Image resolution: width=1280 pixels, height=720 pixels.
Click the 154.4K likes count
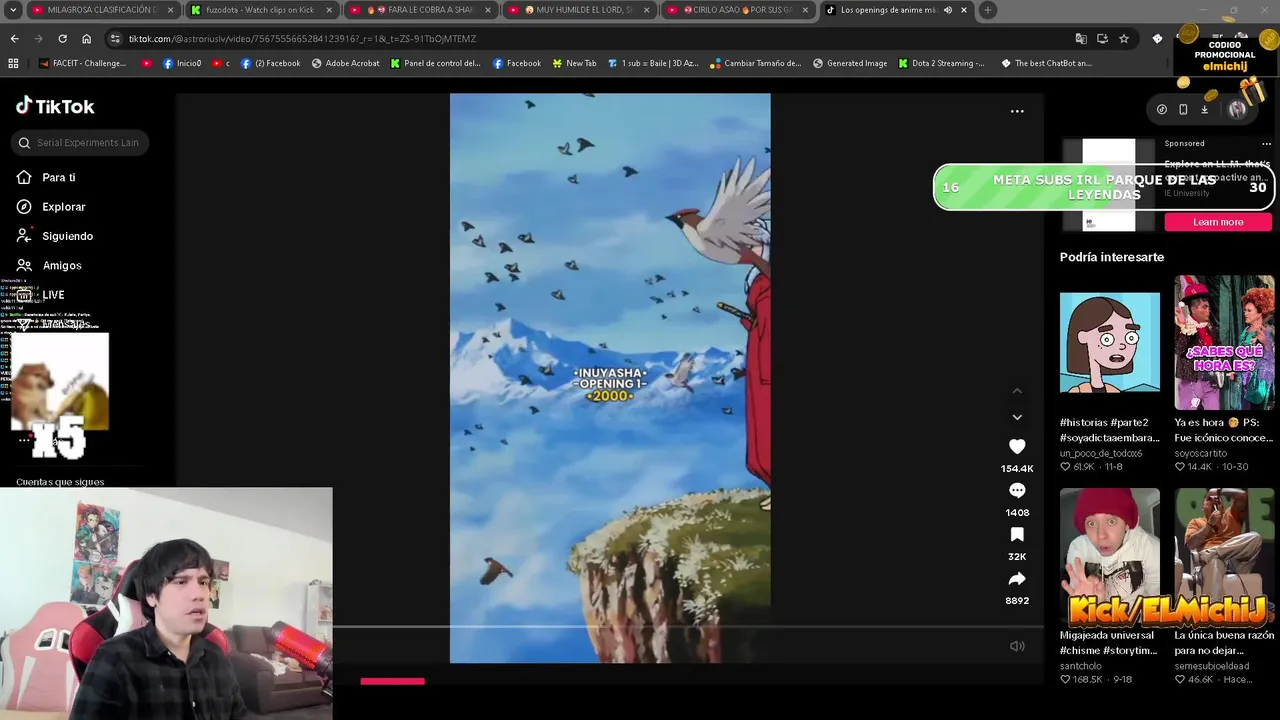tap(1017, 468)
